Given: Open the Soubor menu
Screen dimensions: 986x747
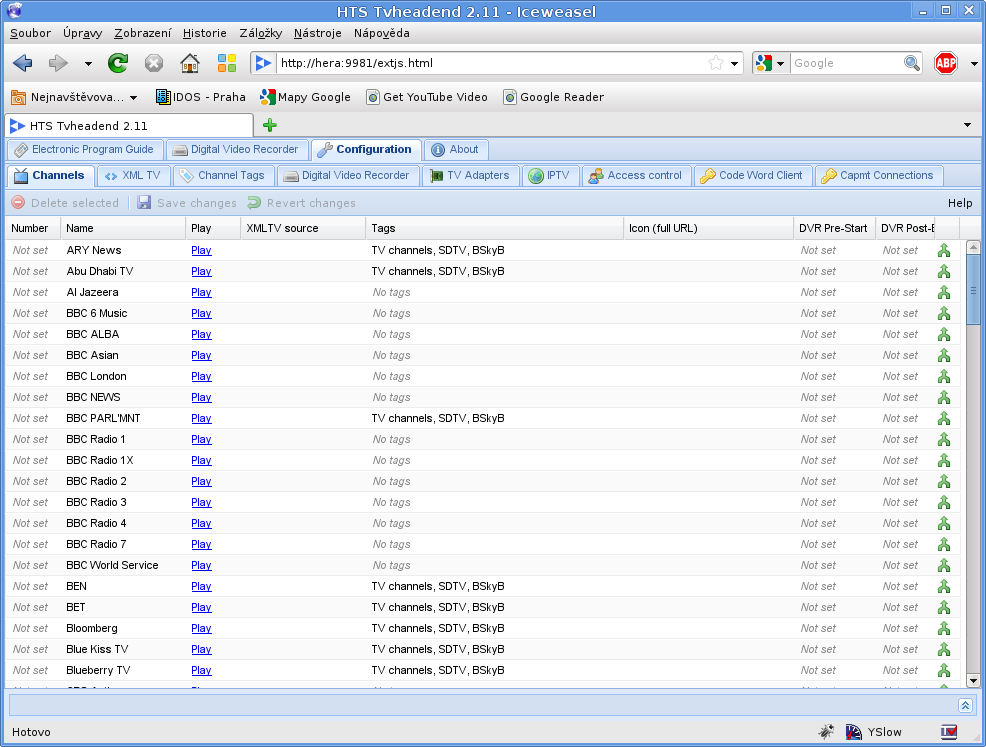Looking at the screenshot, I should coord(30,33).
